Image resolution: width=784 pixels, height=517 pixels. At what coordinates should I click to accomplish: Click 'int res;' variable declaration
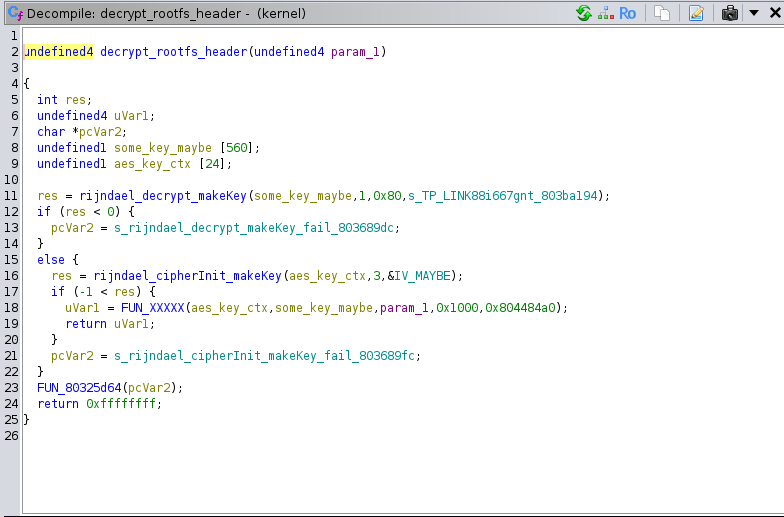pyautogui.click(x=64, y=100)
